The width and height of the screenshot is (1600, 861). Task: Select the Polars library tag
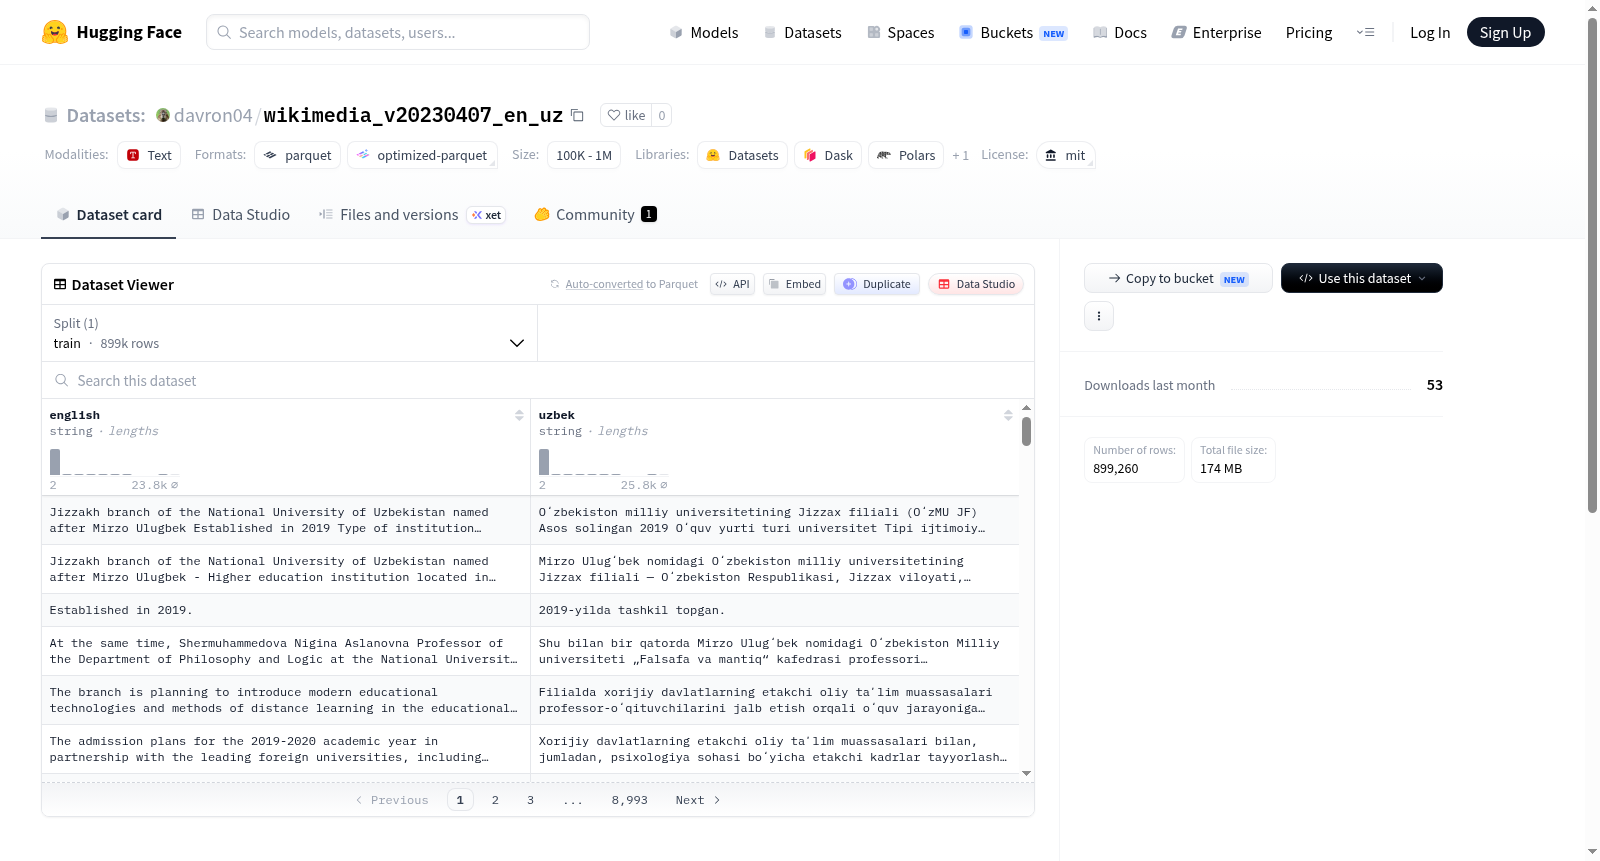(x=906, y=155)
